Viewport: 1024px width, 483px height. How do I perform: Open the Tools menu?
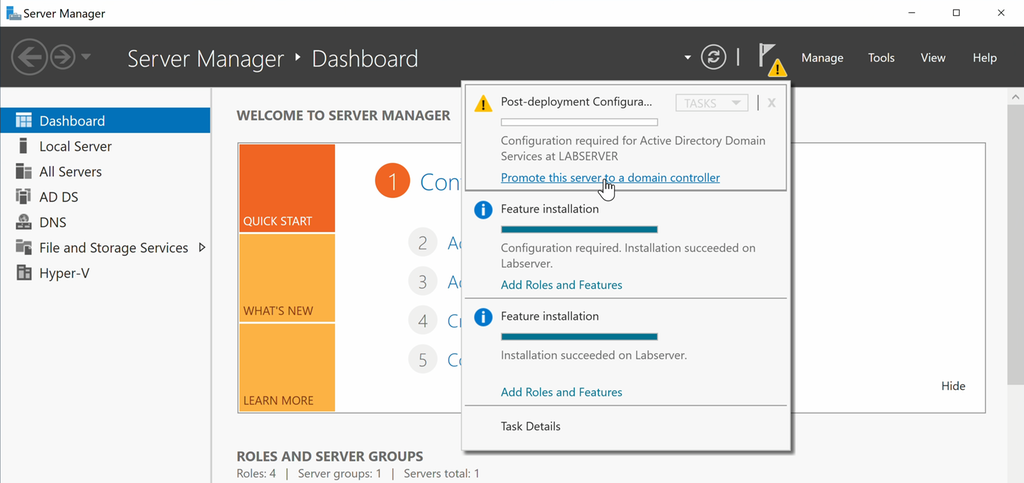point(881,57)
